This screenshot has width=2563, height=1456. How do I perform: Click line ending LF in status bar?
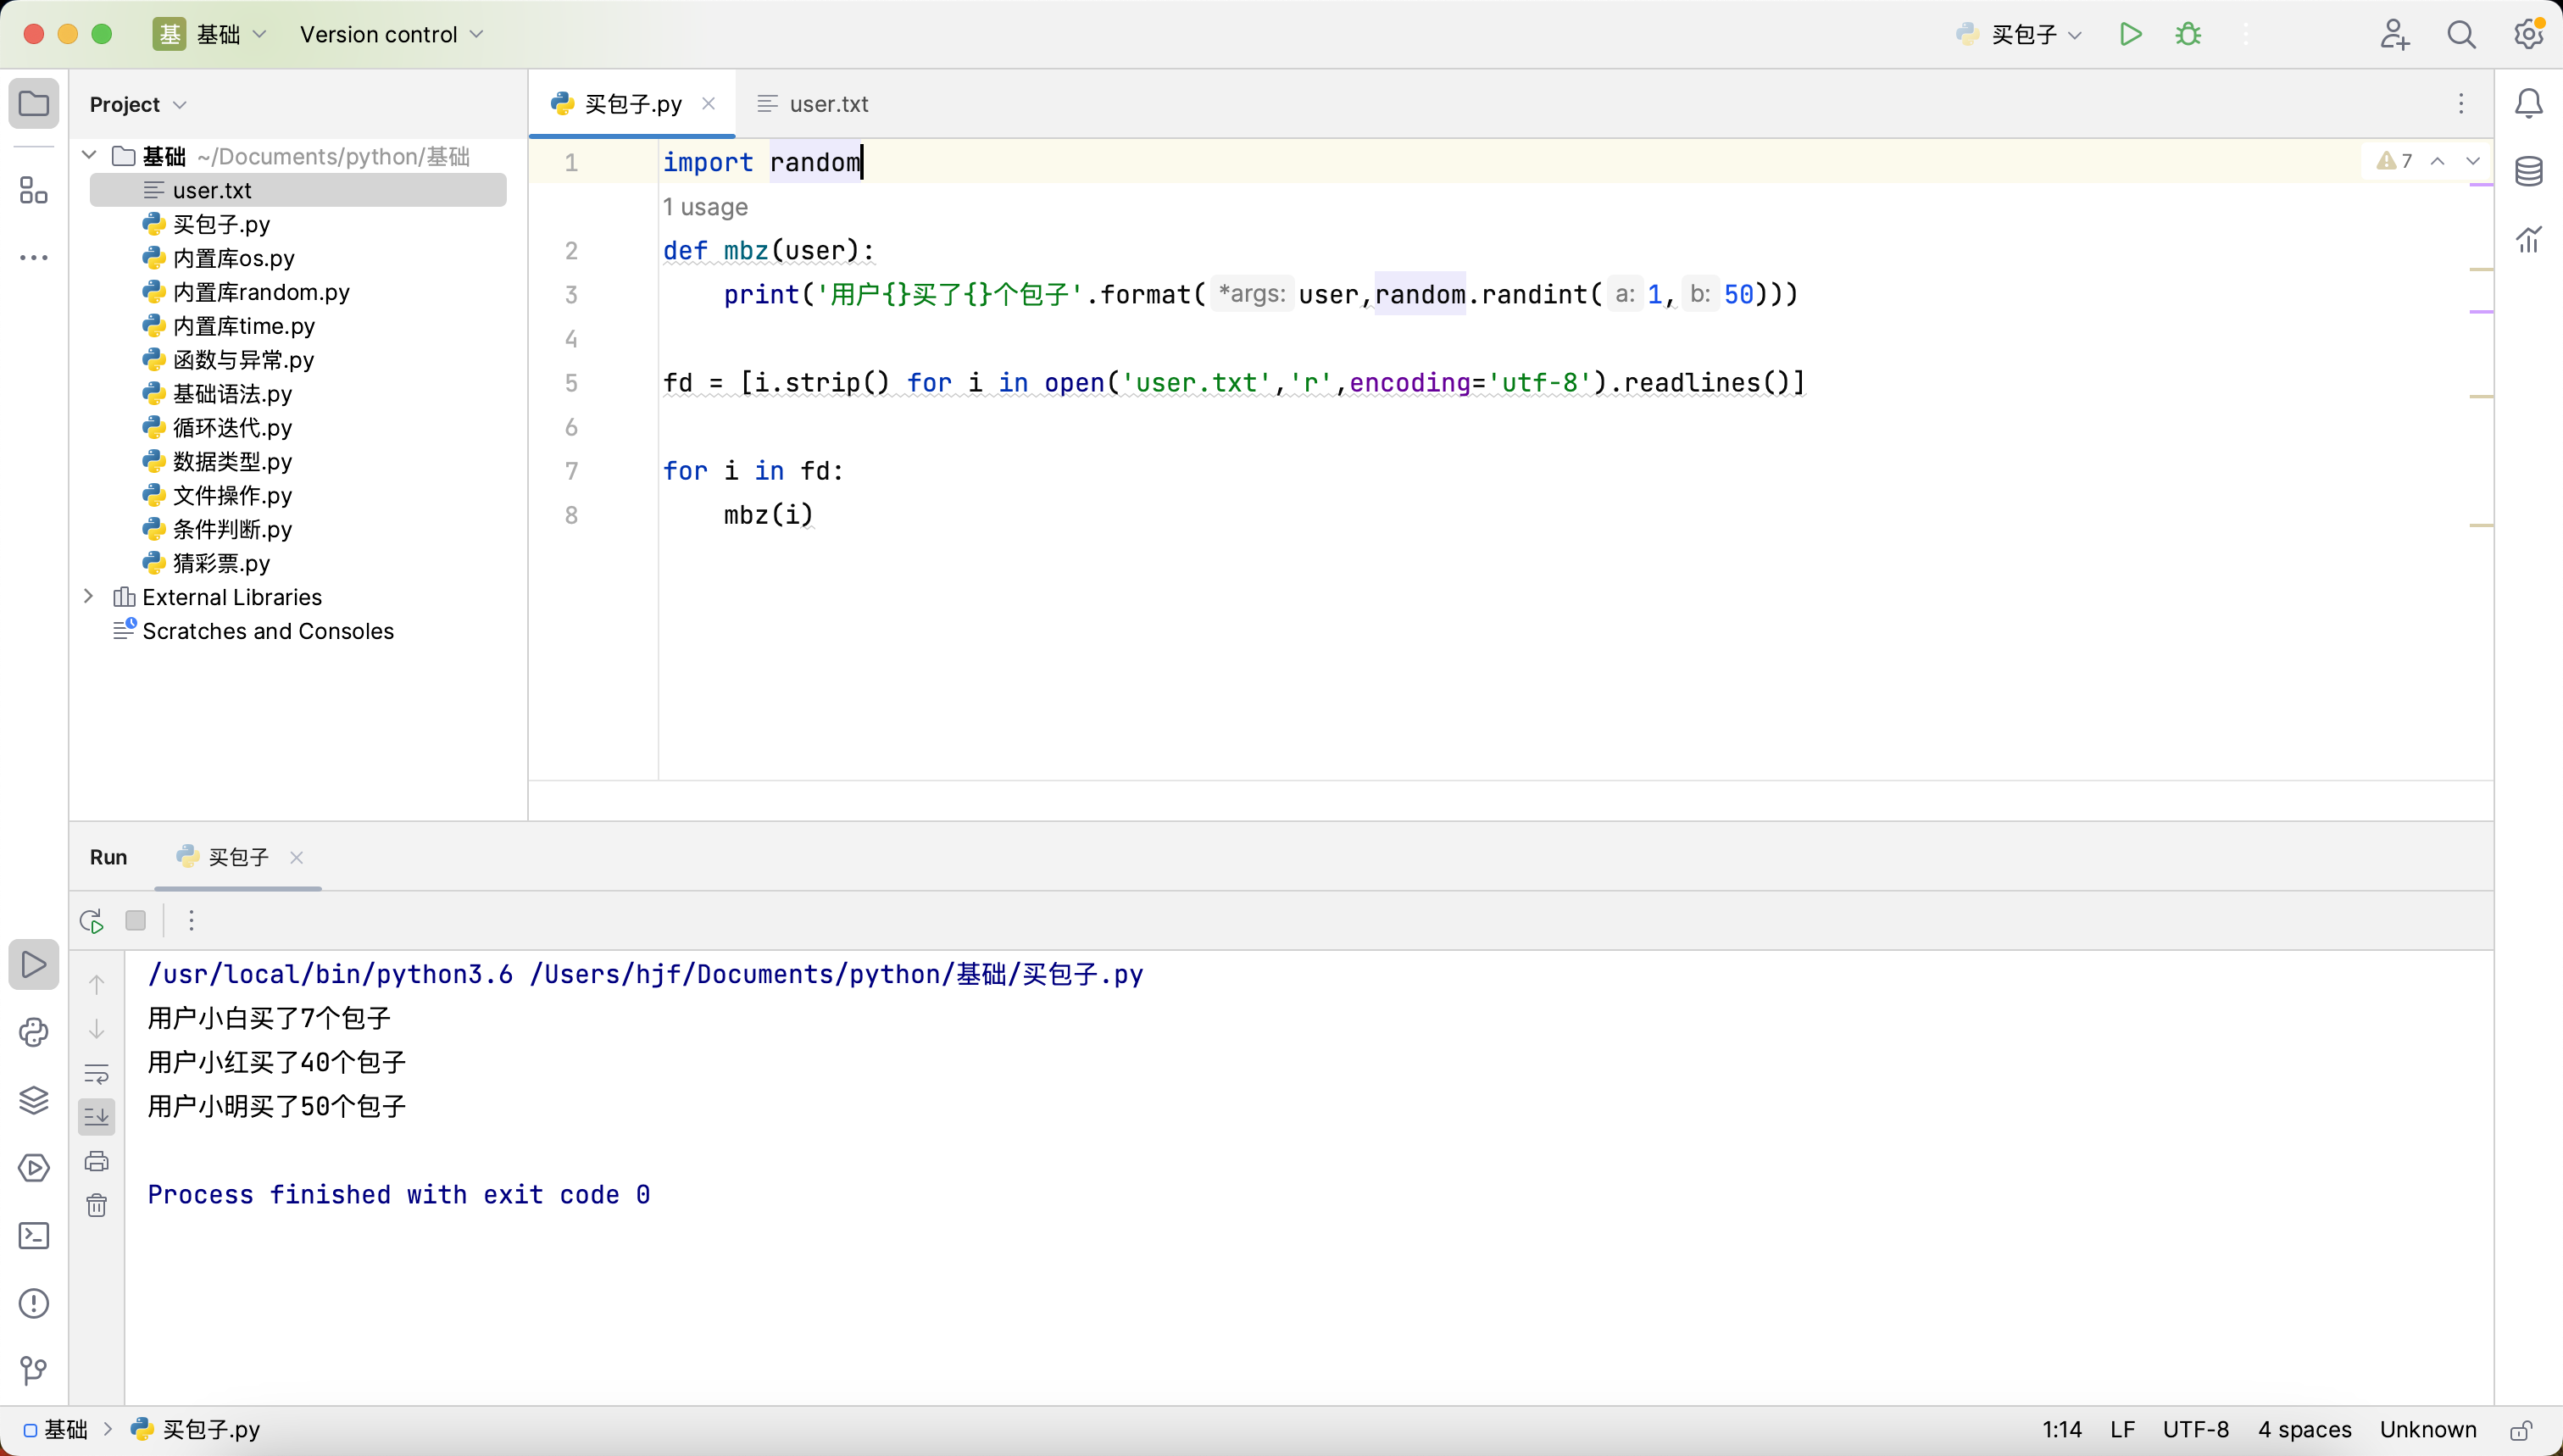(x=2123, y=1430)
